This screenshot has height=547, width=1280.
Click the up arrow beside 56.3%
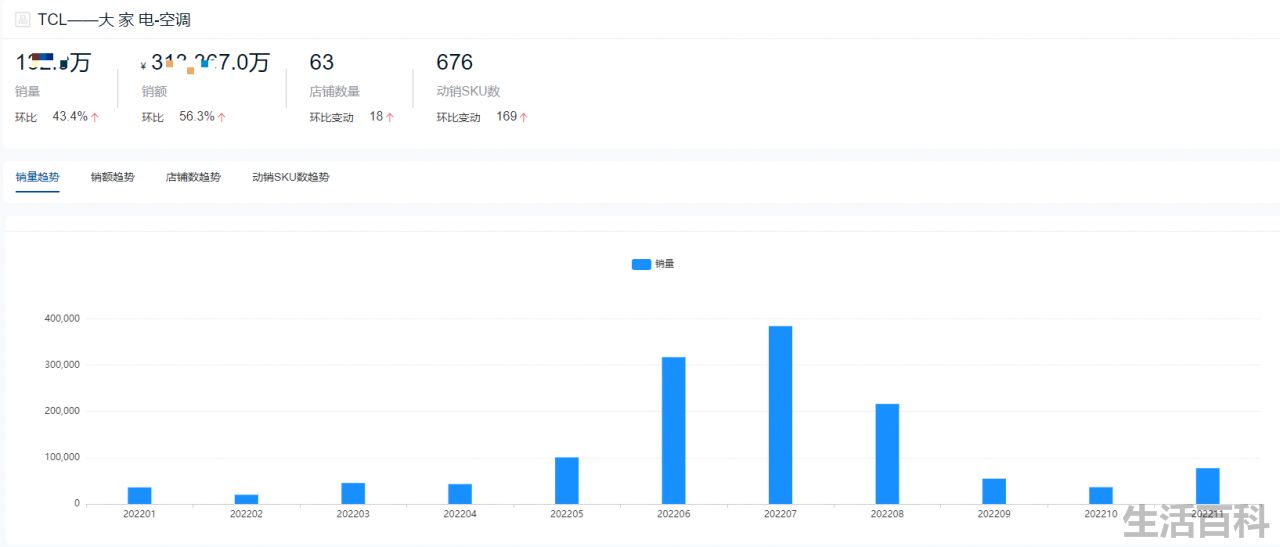click(x=222, y=117)
